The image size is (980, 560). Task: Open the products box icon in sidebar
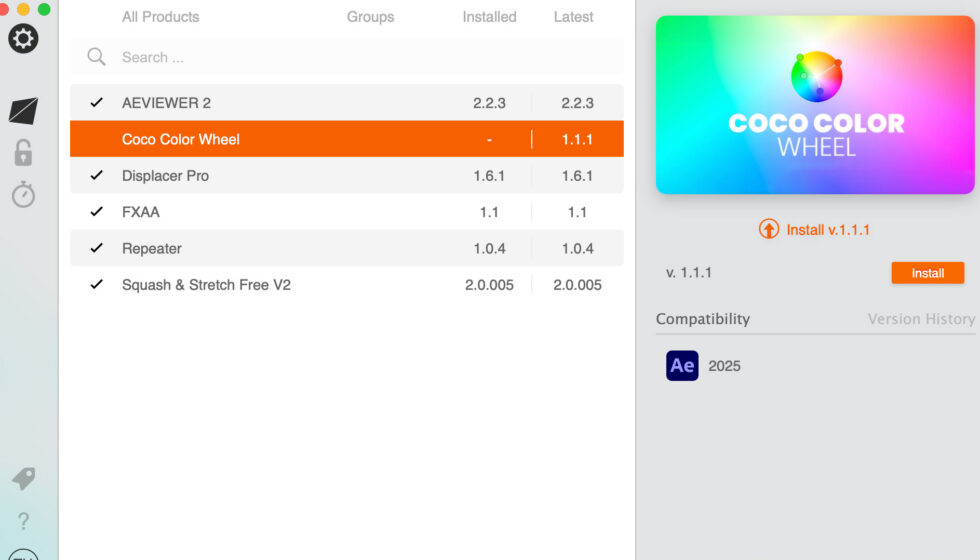[x=23, y=111]
